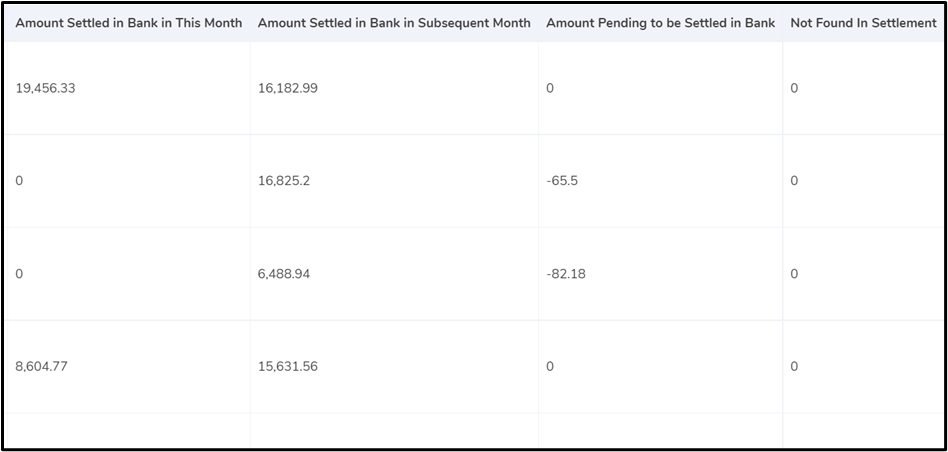This screenshot has width=948, height=452.
Task: Click 'Not Found In Settlement' zero in fourth row
Action: (794, 366)
